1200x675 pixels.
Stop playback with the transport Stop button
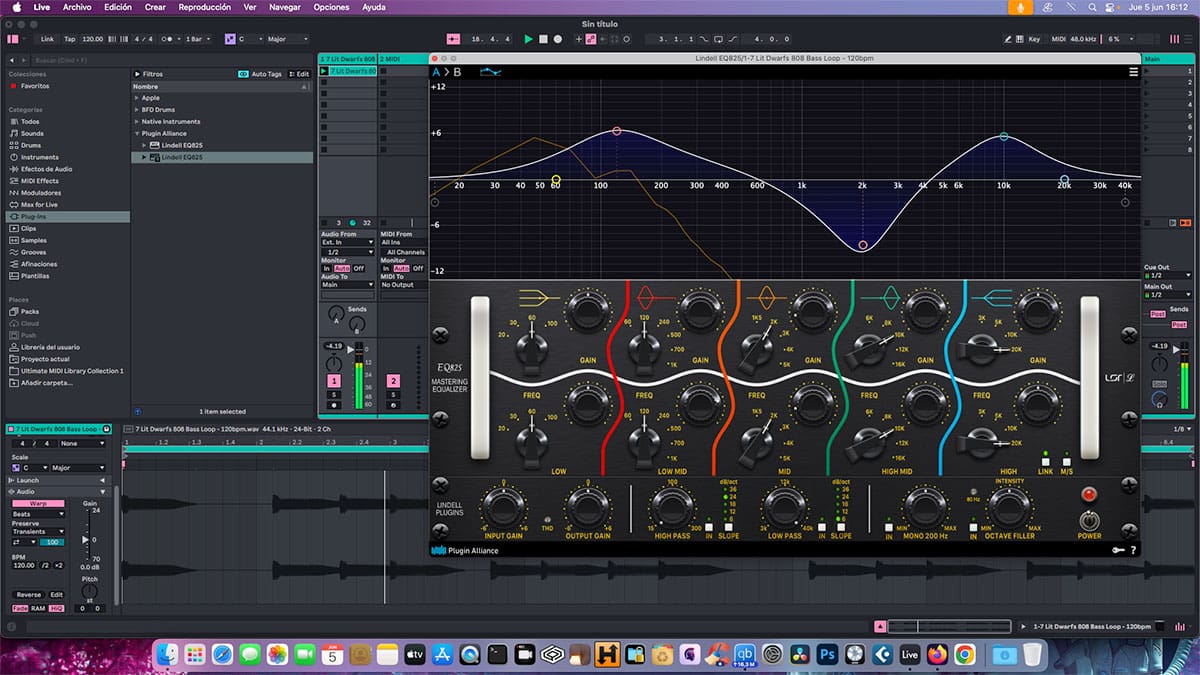tap(543, 39)
